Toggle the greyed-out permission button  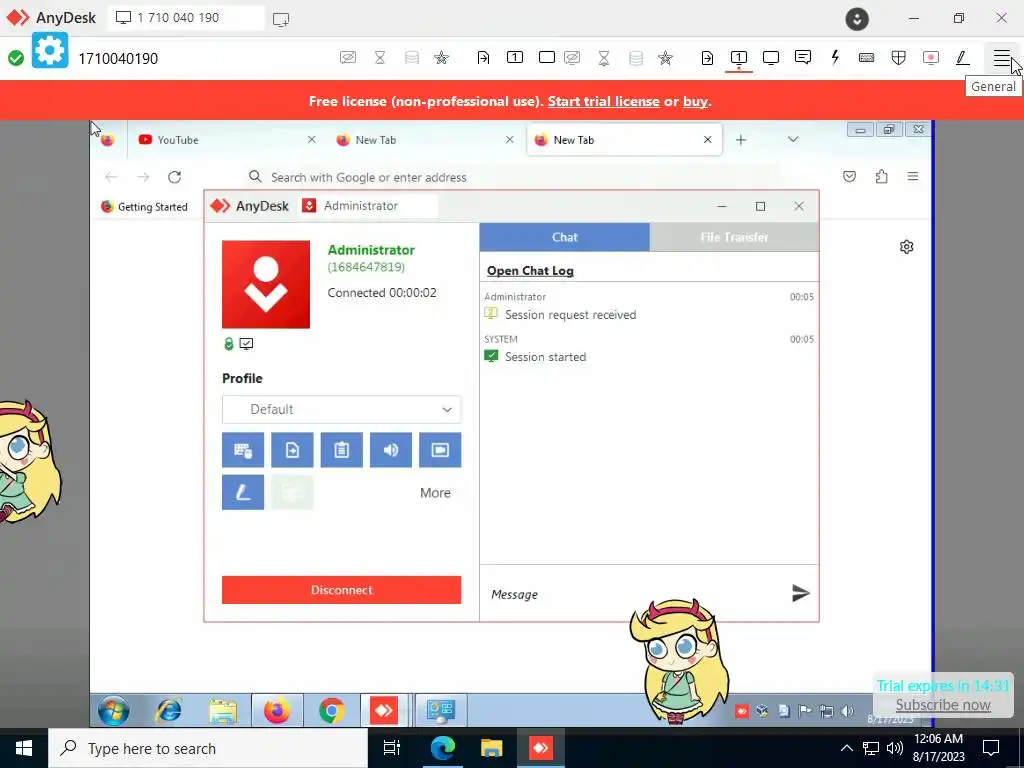point(292,492)
